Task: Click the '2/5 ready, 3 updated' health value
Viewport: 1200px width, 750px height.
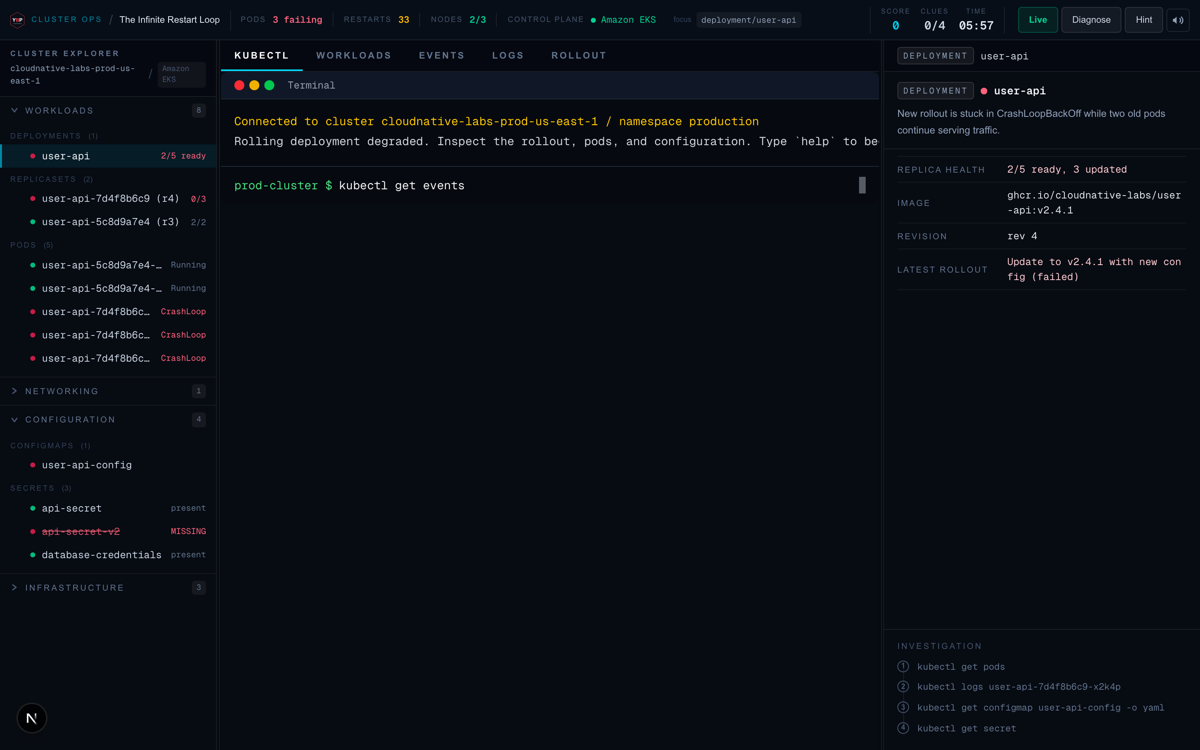Action: 1067,170
